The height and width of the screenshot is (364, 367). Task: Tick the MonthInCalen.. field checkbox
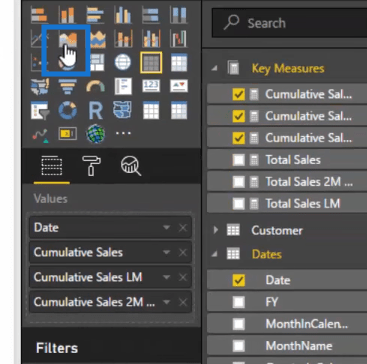click(239, 324)
